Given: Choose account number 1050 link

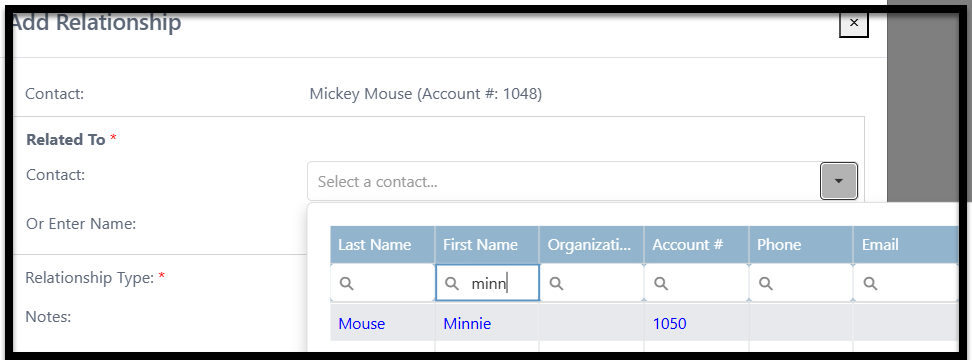Looking at the screenshot, I should point(669,323).
